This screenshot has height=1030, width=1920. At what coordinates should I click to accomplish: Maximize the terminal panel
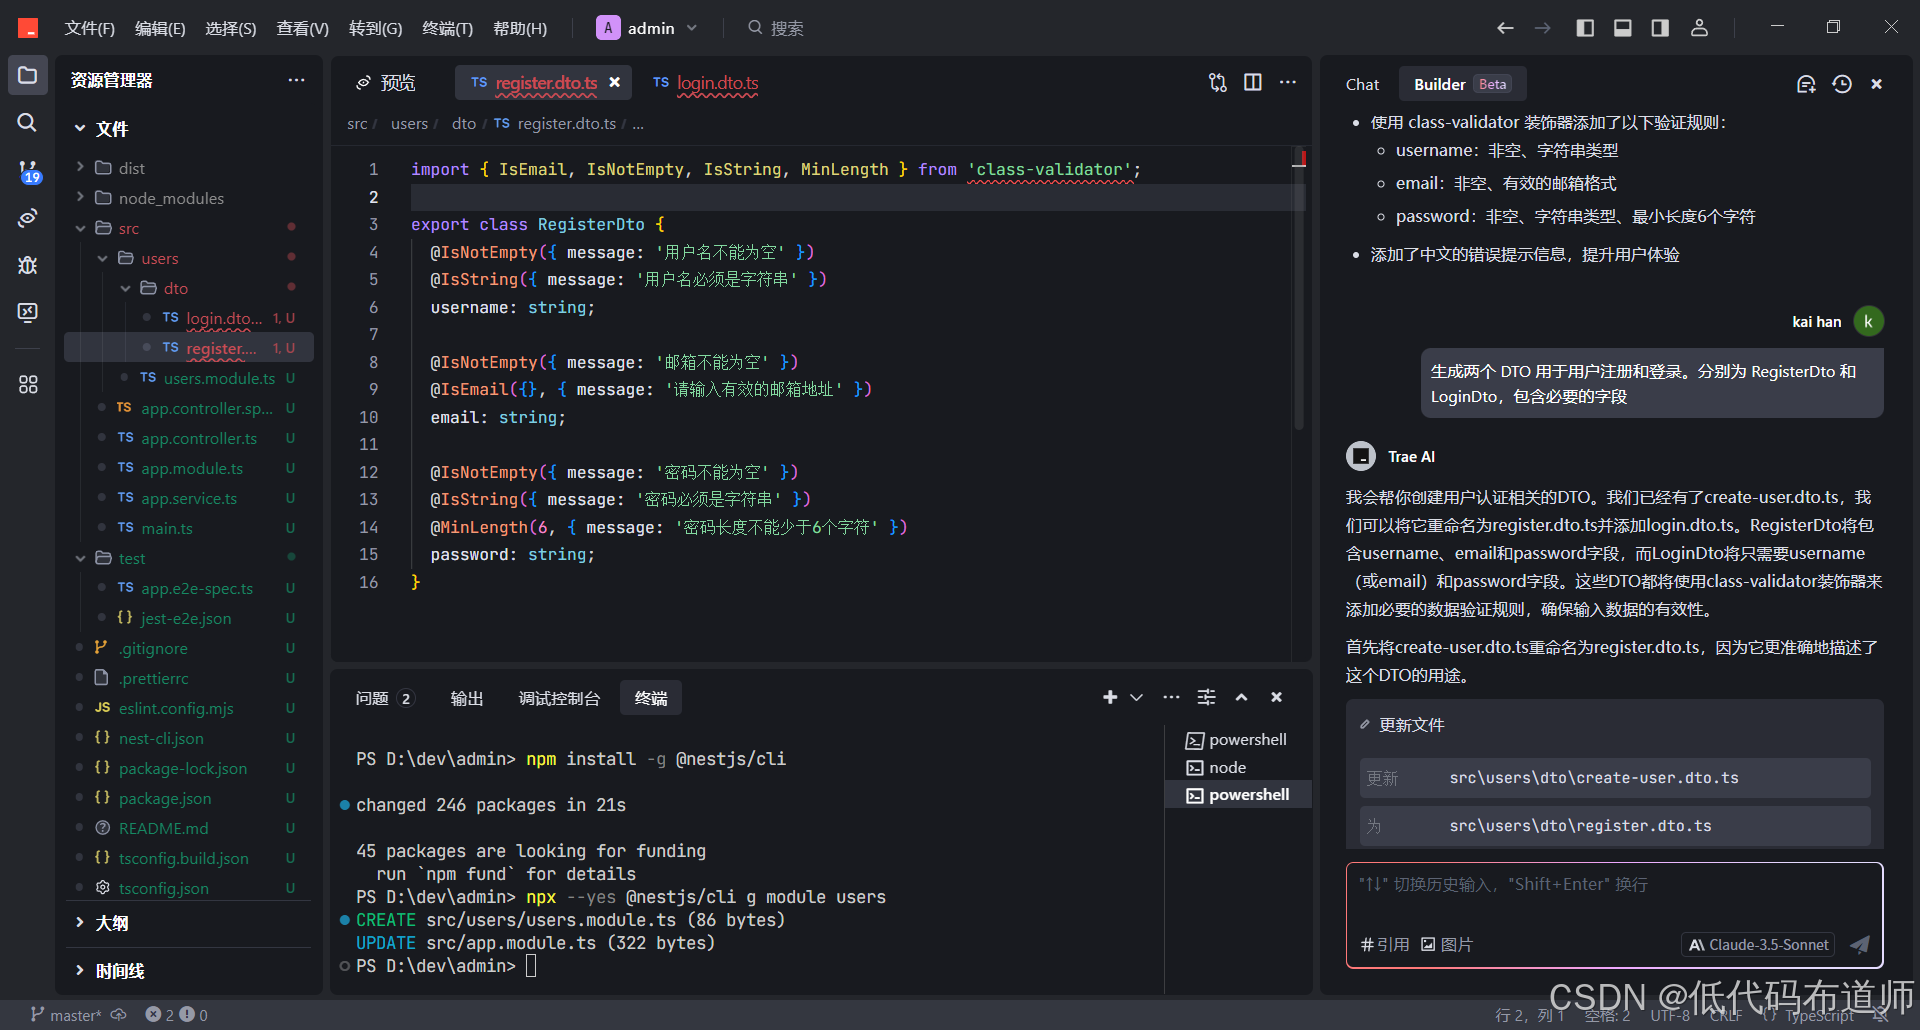pyautogui.click(x=1241, y=697)
